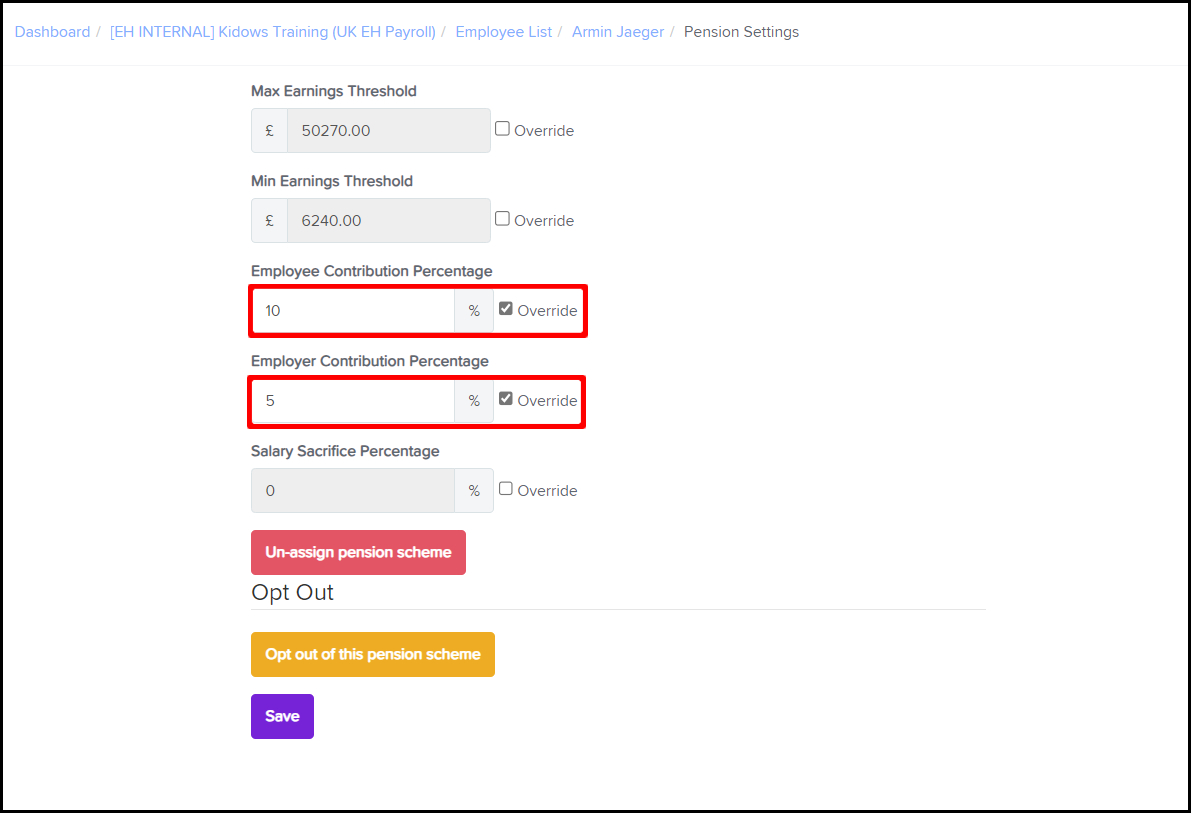The height and width of the screenshot is (813, 1191).
Task: Go to Kidows Training business breadcrumb
Action: tap(272, 32)
